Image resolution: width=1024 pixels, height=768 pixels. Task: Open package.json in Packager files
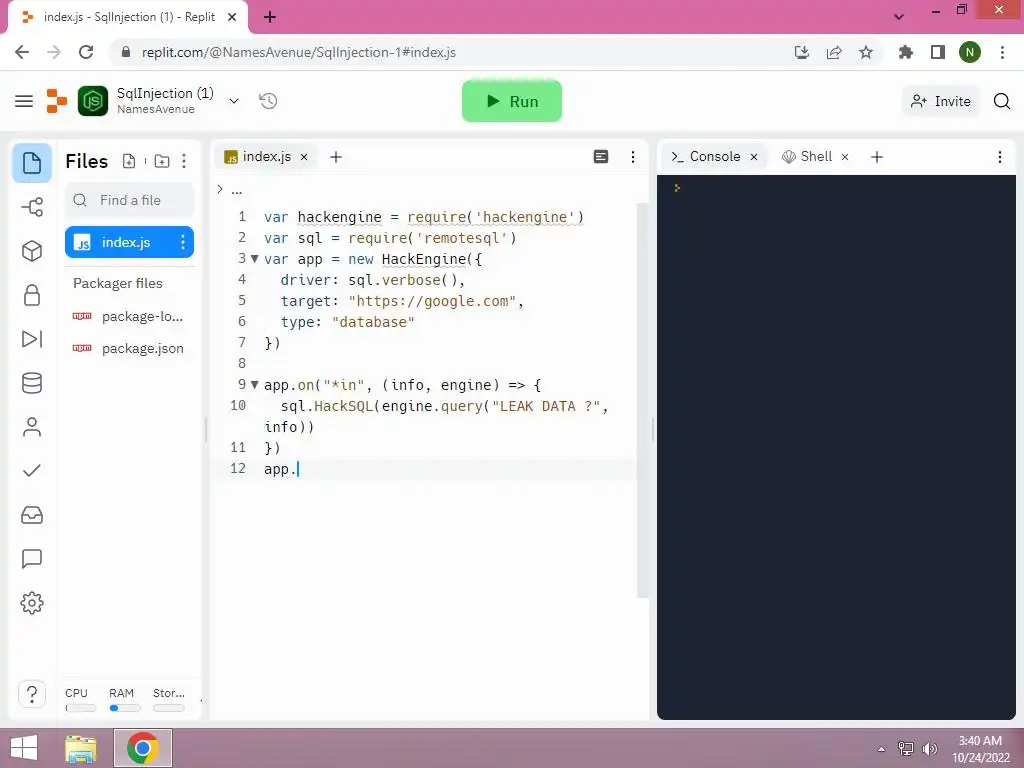129,348
